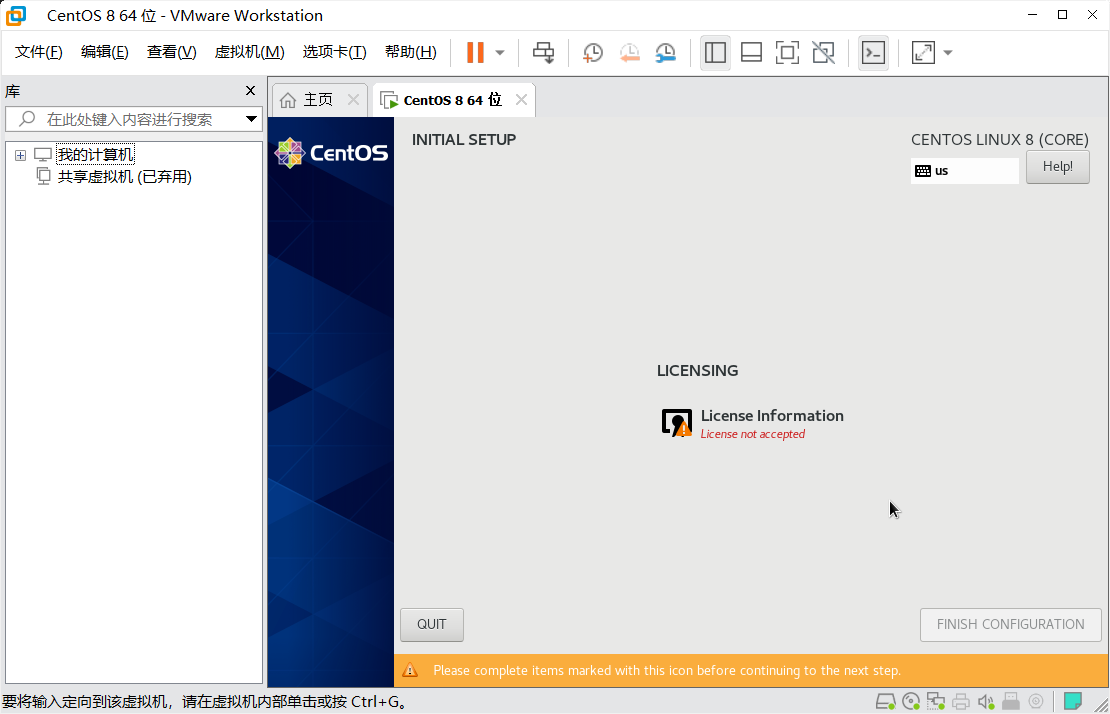Revert the VM to its previous snapshot
1110x714 pixels.
click(x=629, y=52)
